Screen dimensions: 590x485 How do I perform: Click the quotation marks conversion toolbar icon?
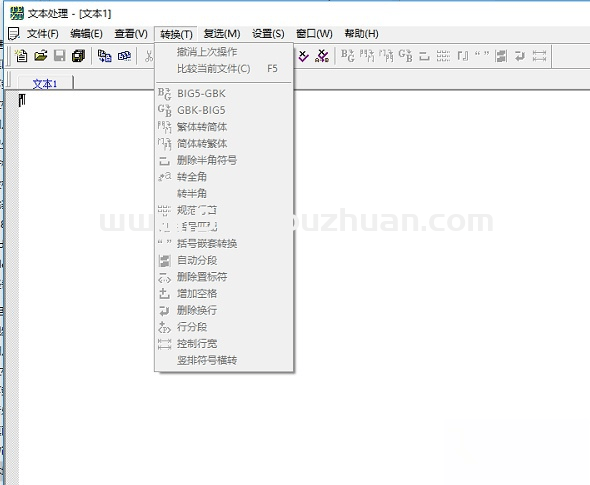(482, 56)
